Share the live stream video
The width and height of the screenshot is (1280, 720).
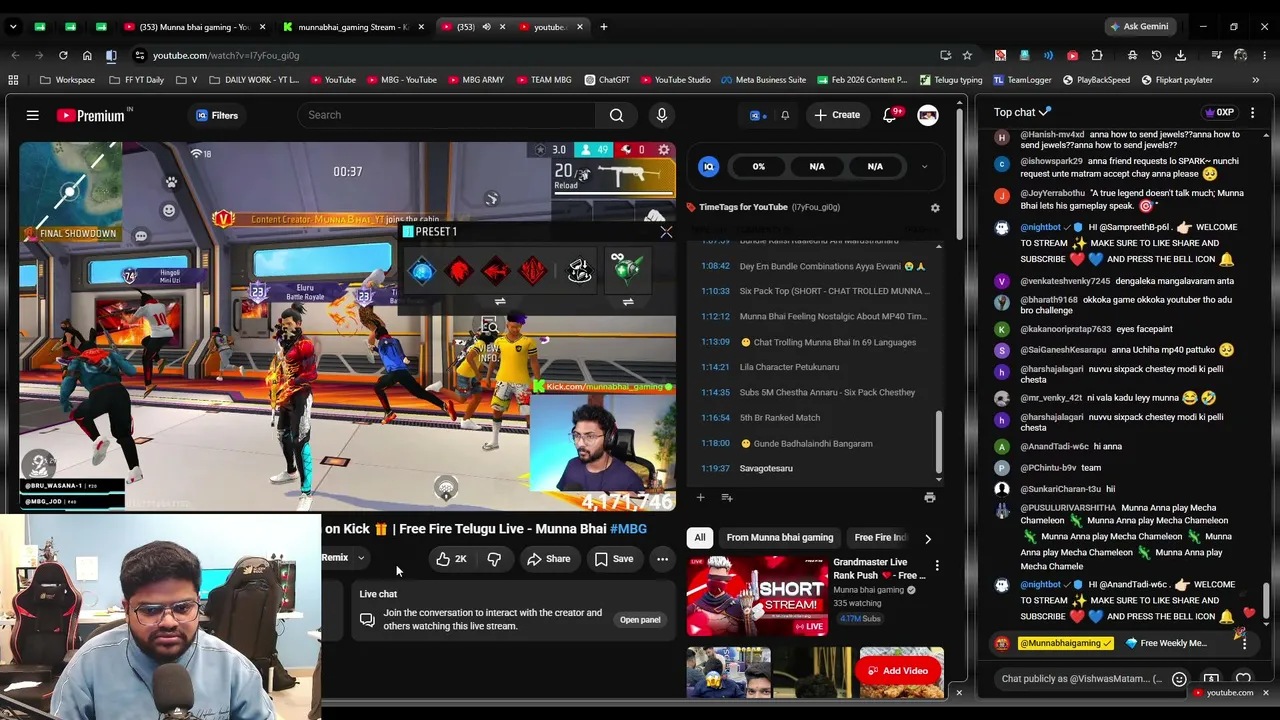pyautogui.click(x=549, y=559)
